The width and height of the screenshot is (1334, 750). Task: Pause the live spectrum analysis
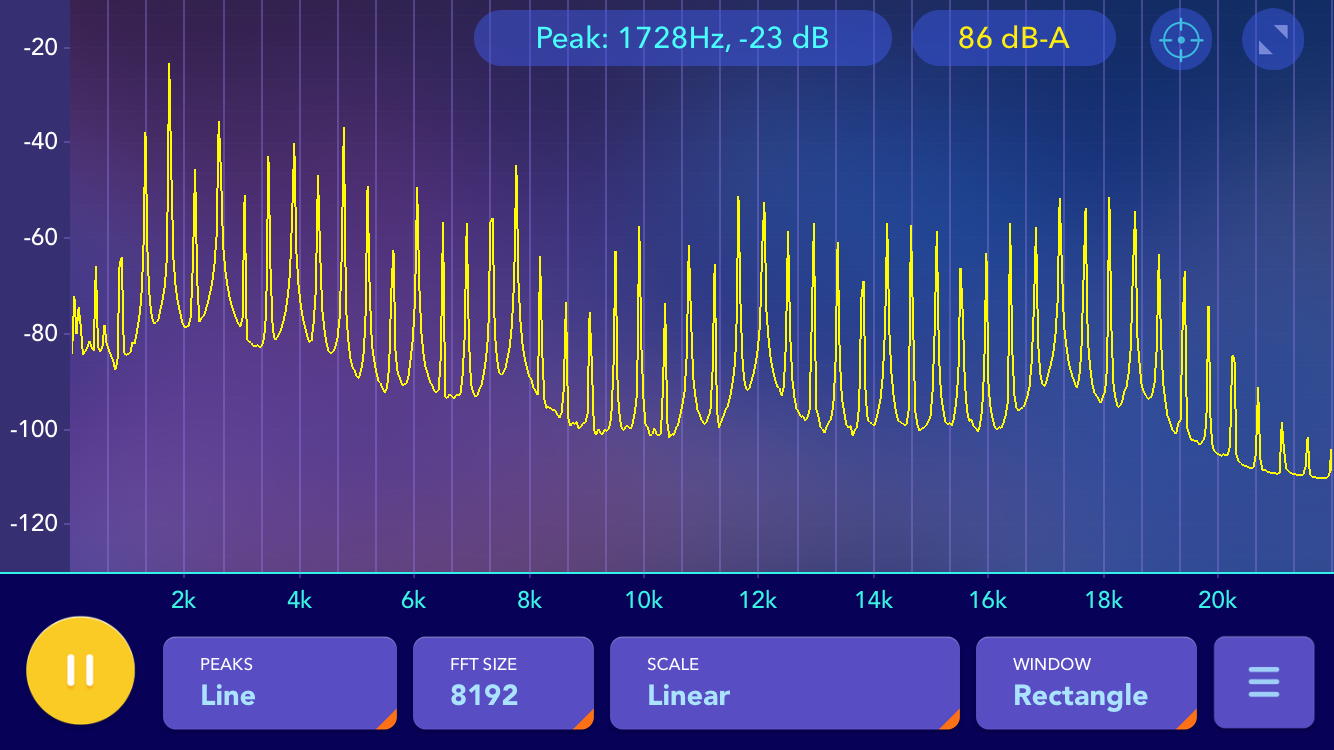click(80, 670)
